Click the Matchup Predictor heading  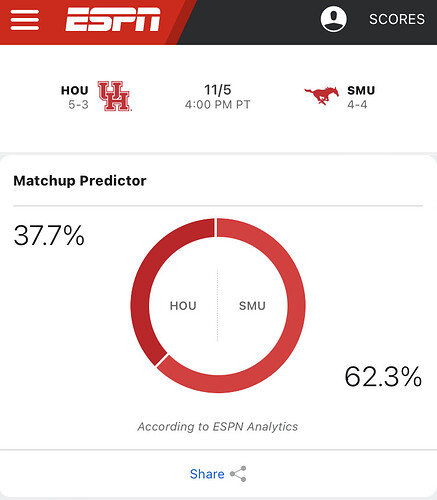coord(80,181)
